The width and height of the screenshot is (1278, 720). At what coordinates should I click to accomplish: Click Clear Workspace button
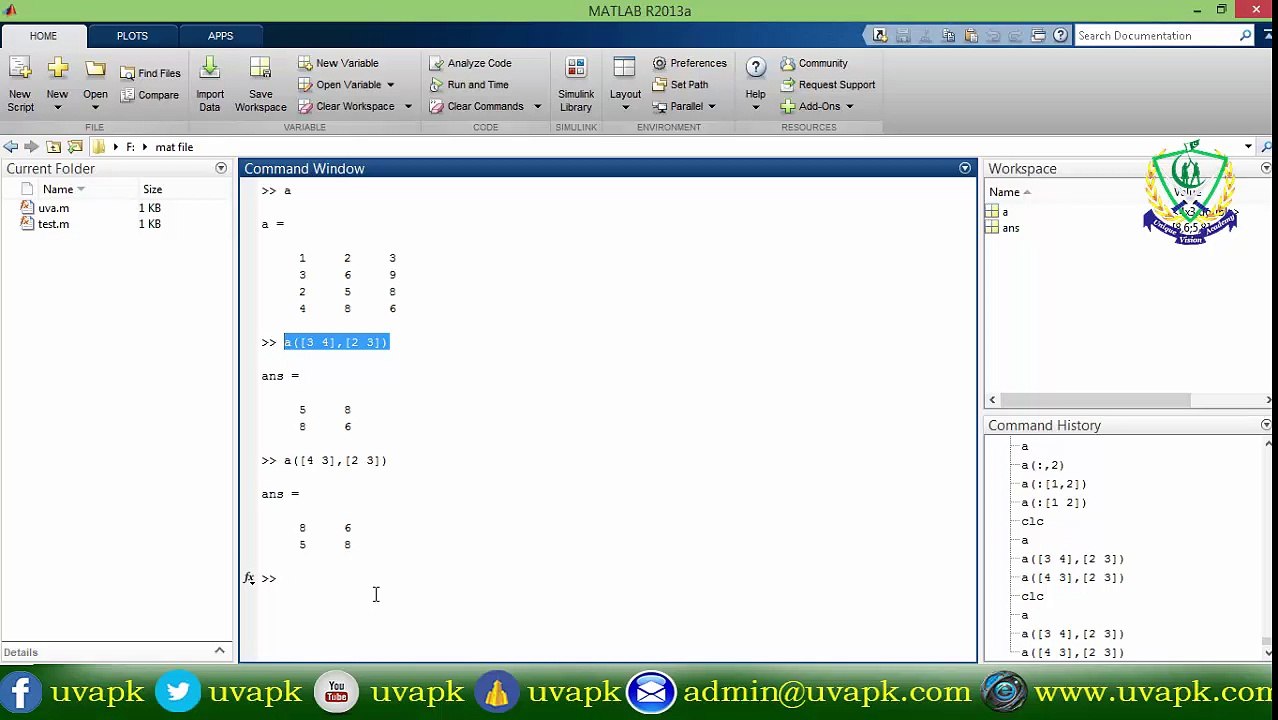(x=346, y=106)
